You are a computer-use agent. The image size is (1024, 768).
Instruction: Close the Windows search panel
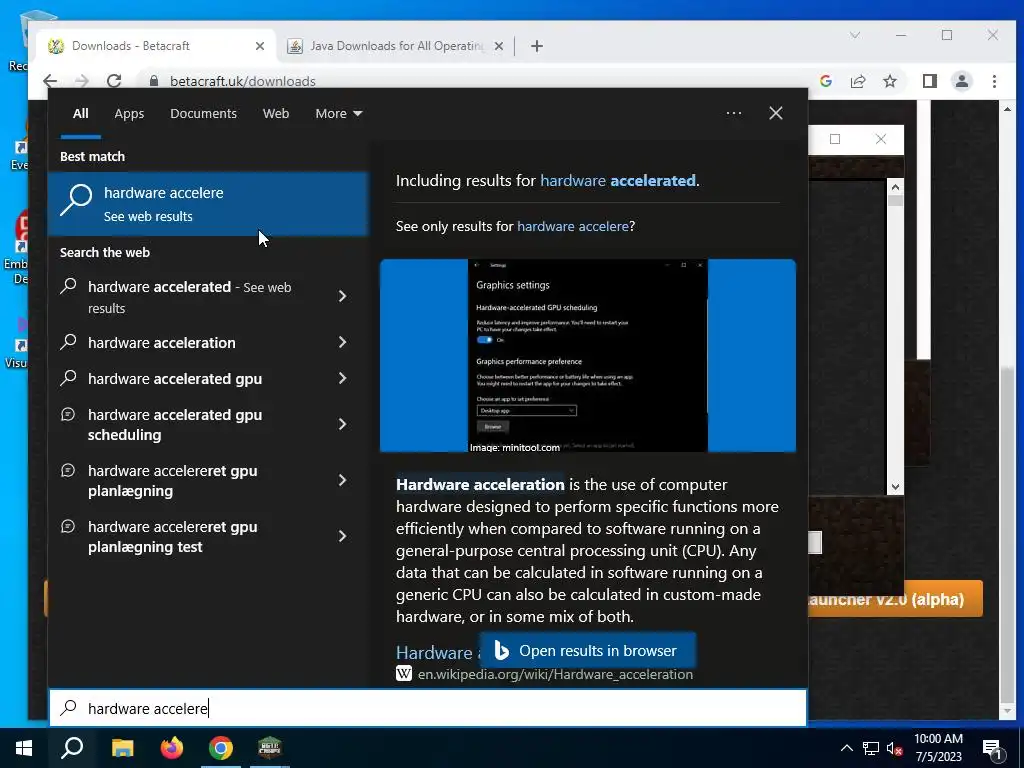[776, 113]
